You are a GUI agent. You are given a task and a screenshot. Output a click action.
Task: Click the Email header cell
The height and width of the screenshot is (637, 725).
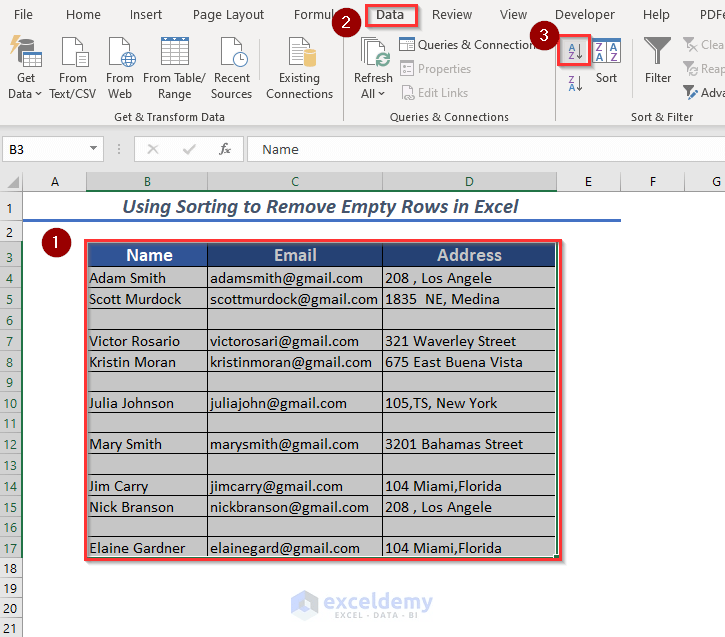tap(295, 255)
